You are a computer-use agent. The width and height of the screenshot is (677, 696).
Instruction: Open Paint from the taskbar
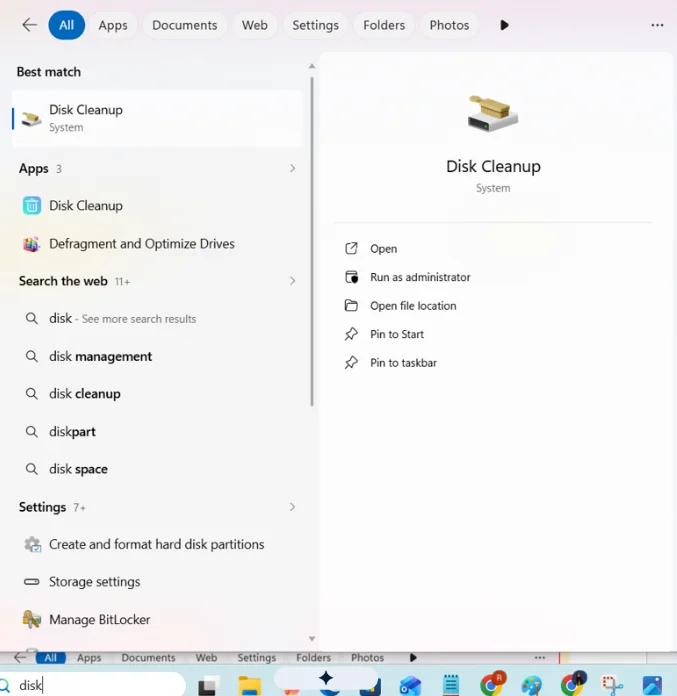[532, 685]
